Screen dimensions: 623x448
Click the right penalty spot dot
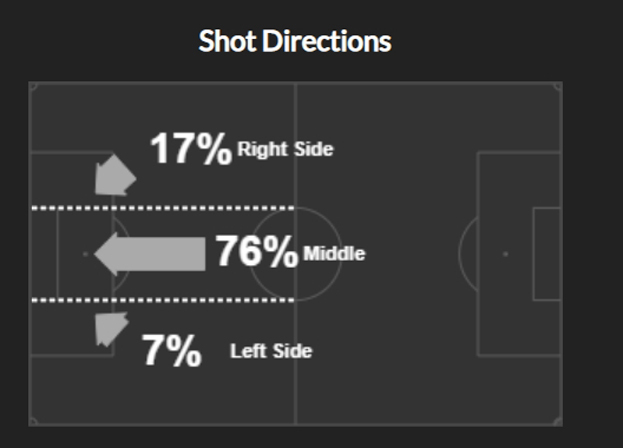click(505, 254)
